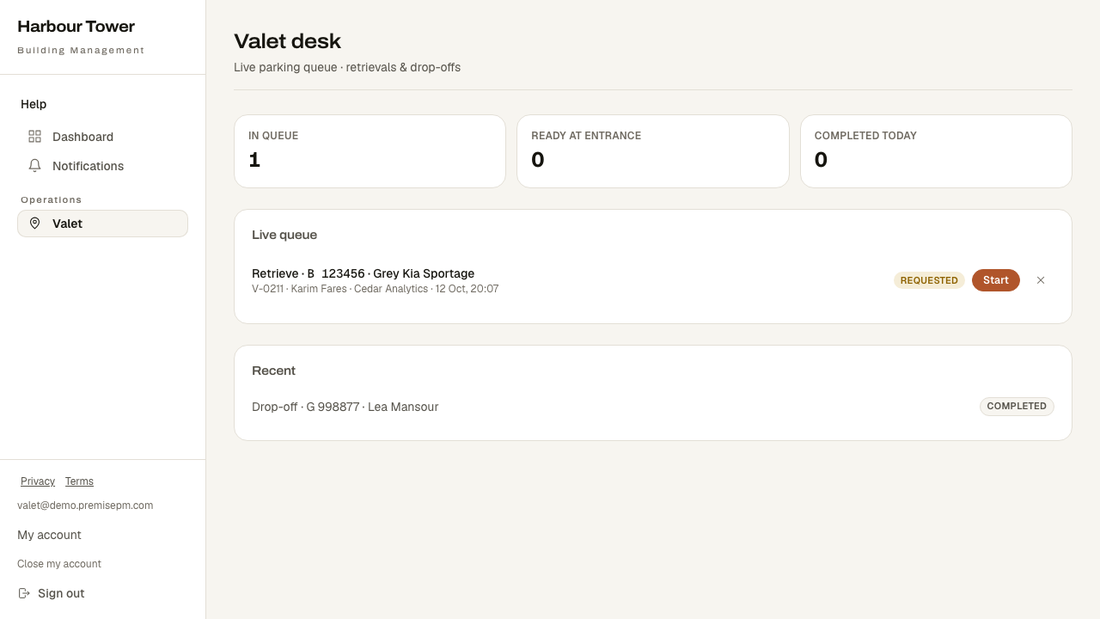Select the Ready at Entrance card
Image resolution: width=1100 pixels, height=619 pixels.
point(652,151)
